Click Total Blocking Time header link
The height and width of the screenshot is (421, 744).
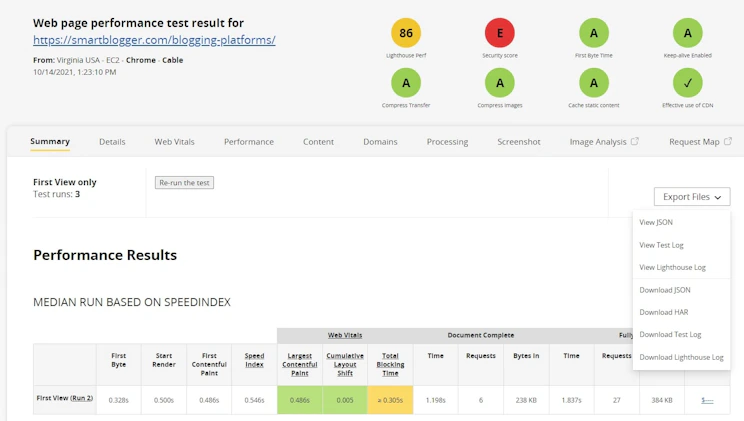pyautogui.click(x=390, y=365)
